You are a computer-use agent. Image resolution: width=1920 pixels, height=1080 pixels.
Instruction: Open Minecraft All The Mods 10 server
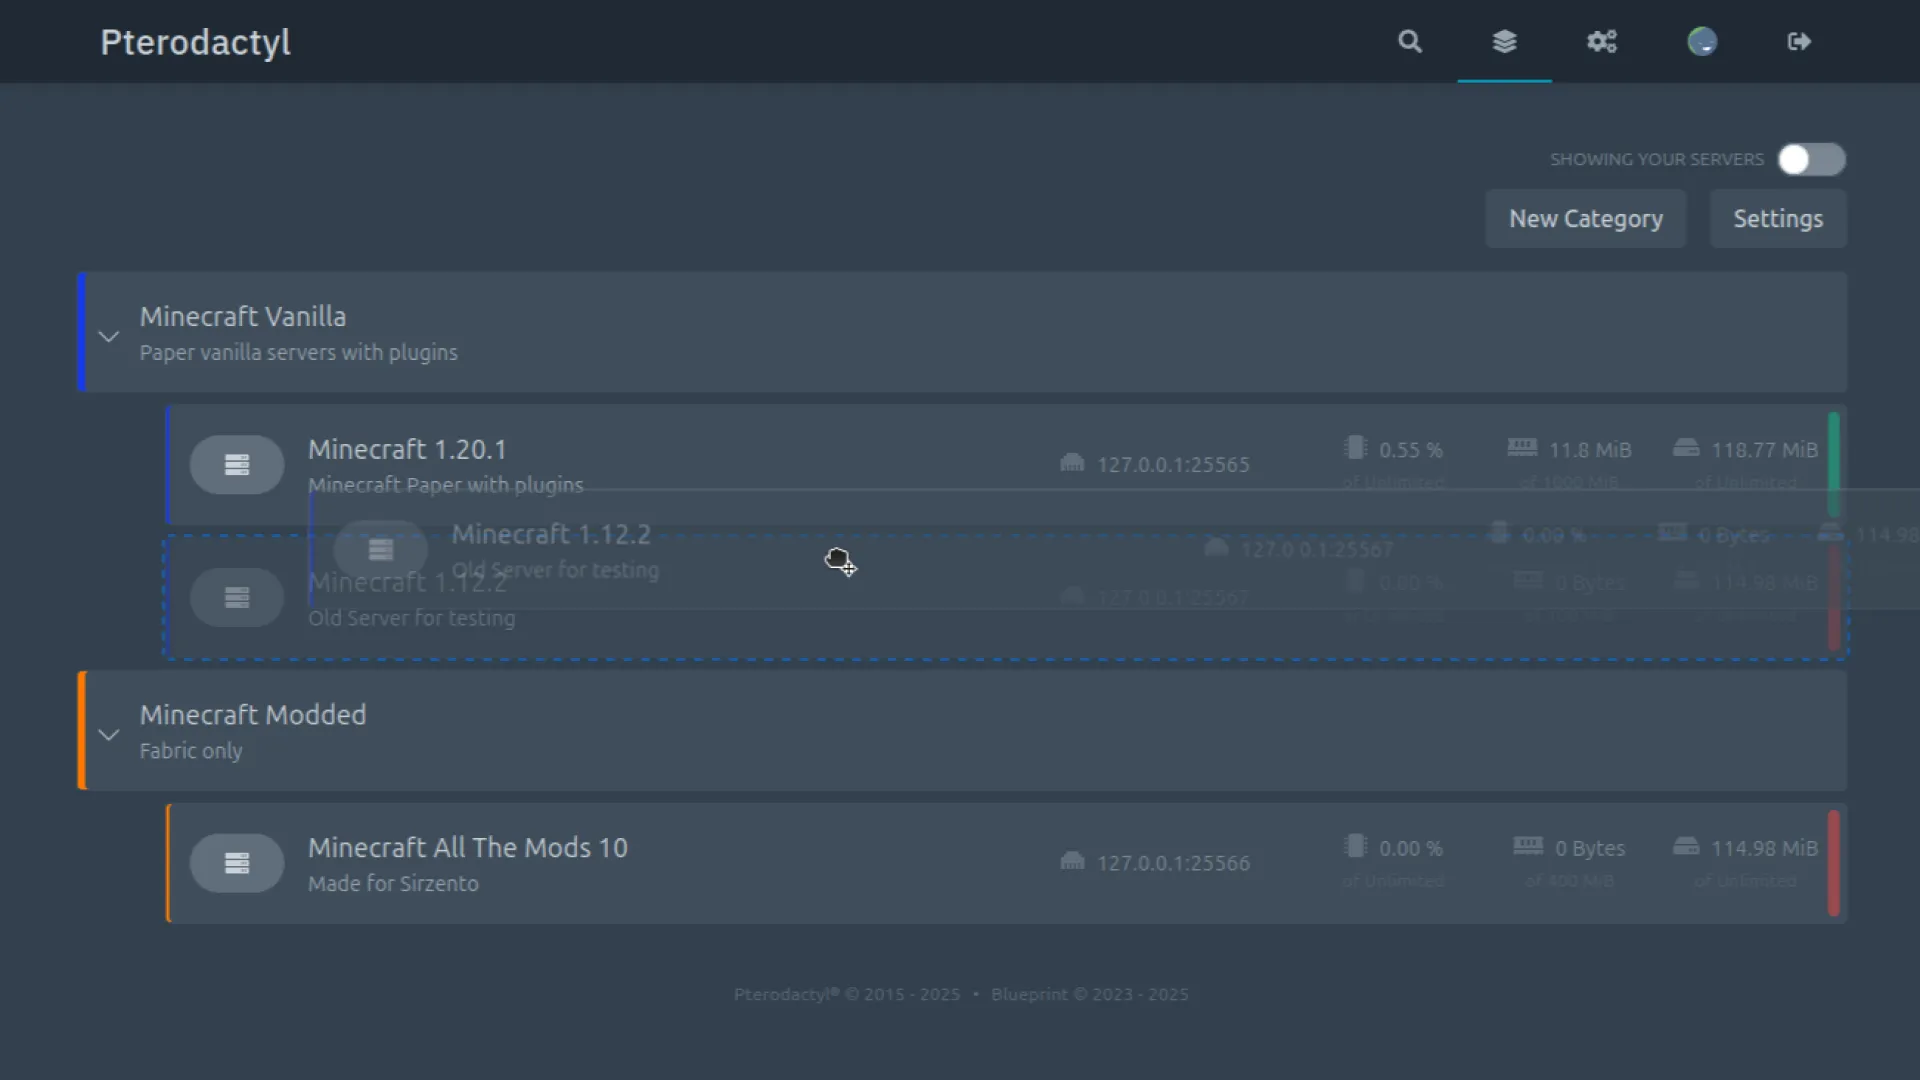(x=467, y=848)
